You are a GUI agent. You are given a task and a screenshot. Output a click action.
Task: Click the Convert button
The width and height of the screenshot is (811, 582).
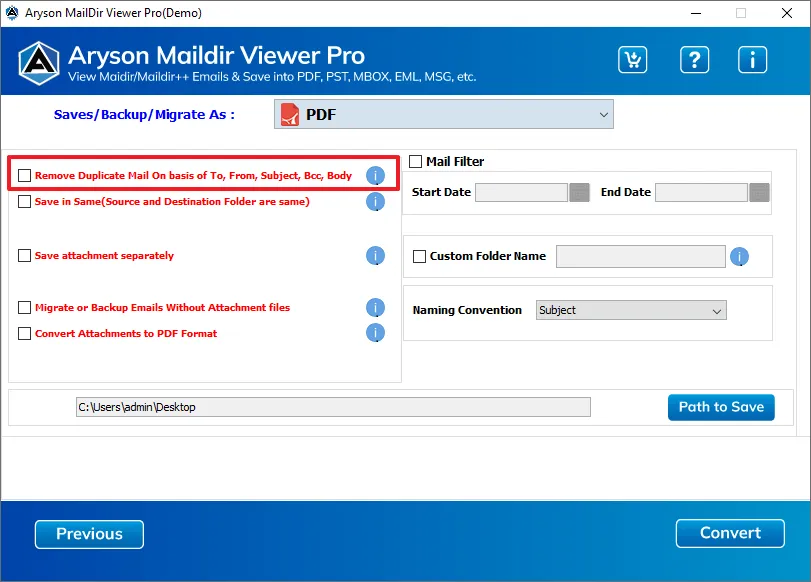[730, 533]
